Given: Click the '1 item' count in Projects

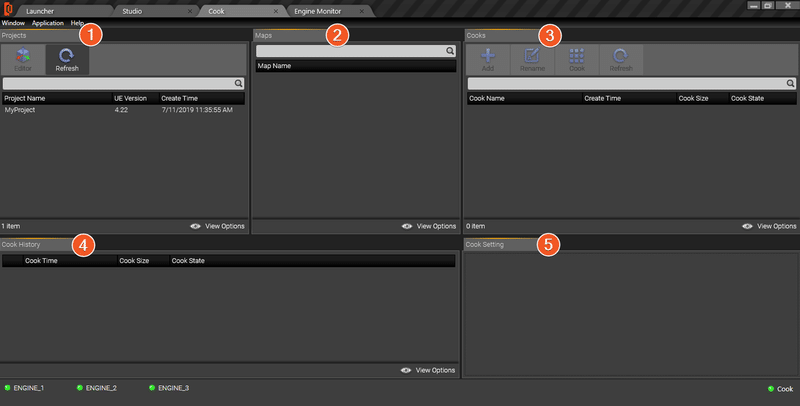Looking at the screenshot, I should [x=11, y=226].
